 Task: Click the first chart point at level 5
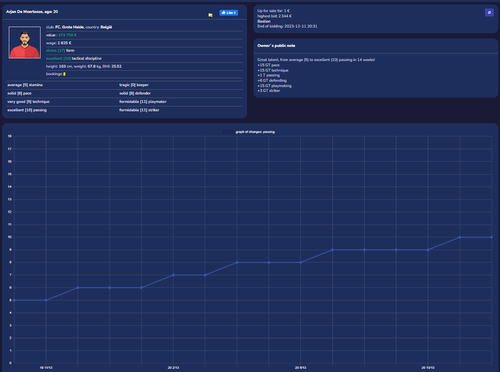(14, 300)
